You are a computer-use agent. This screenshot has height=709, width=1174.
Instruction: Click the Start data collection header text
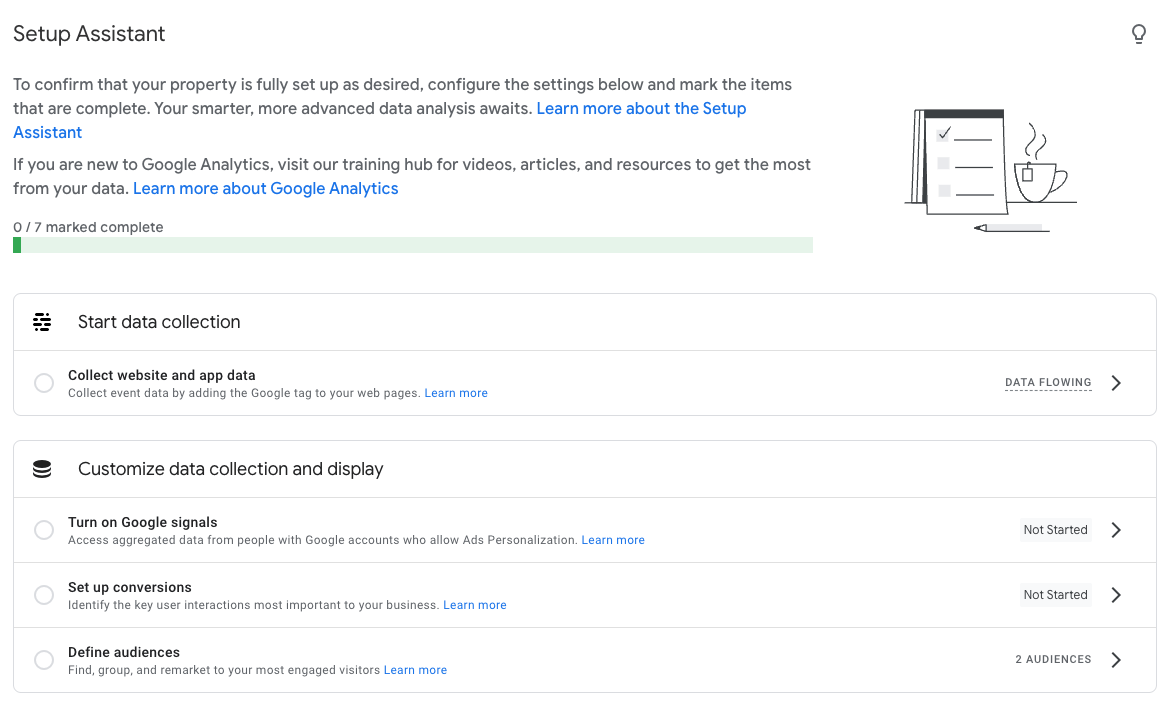pos(159,322)
